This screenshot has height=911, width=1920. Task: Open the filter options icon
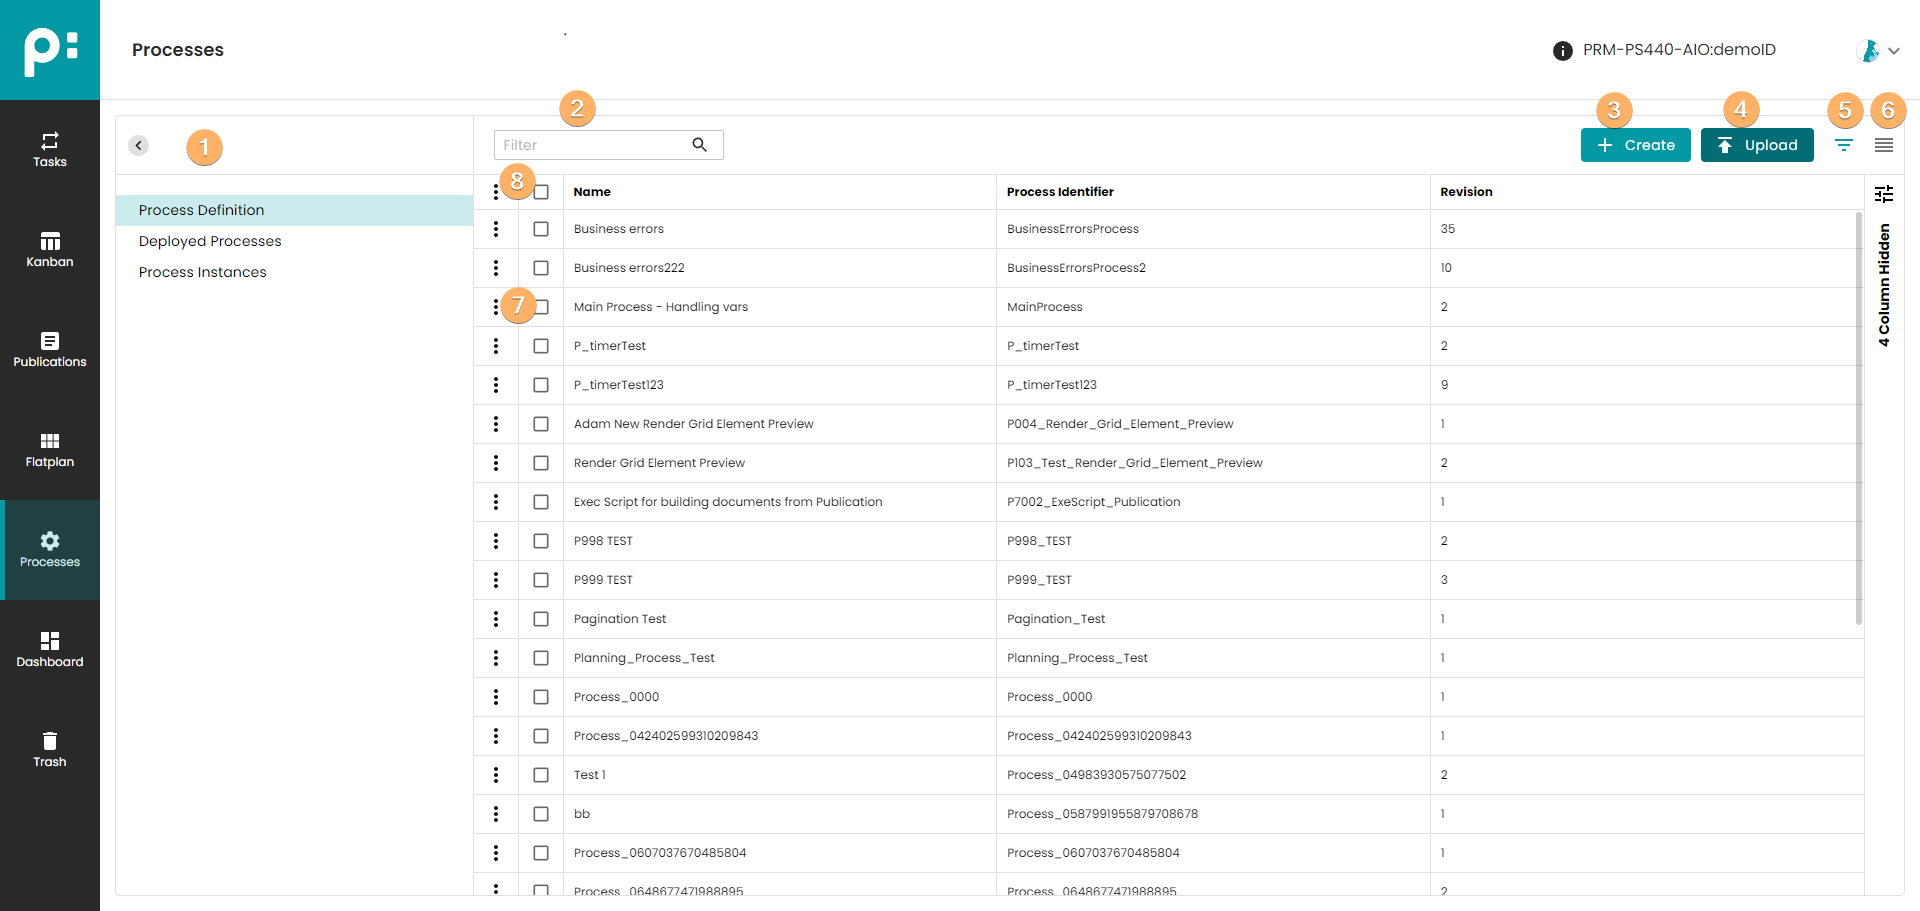coord(1844,145)
